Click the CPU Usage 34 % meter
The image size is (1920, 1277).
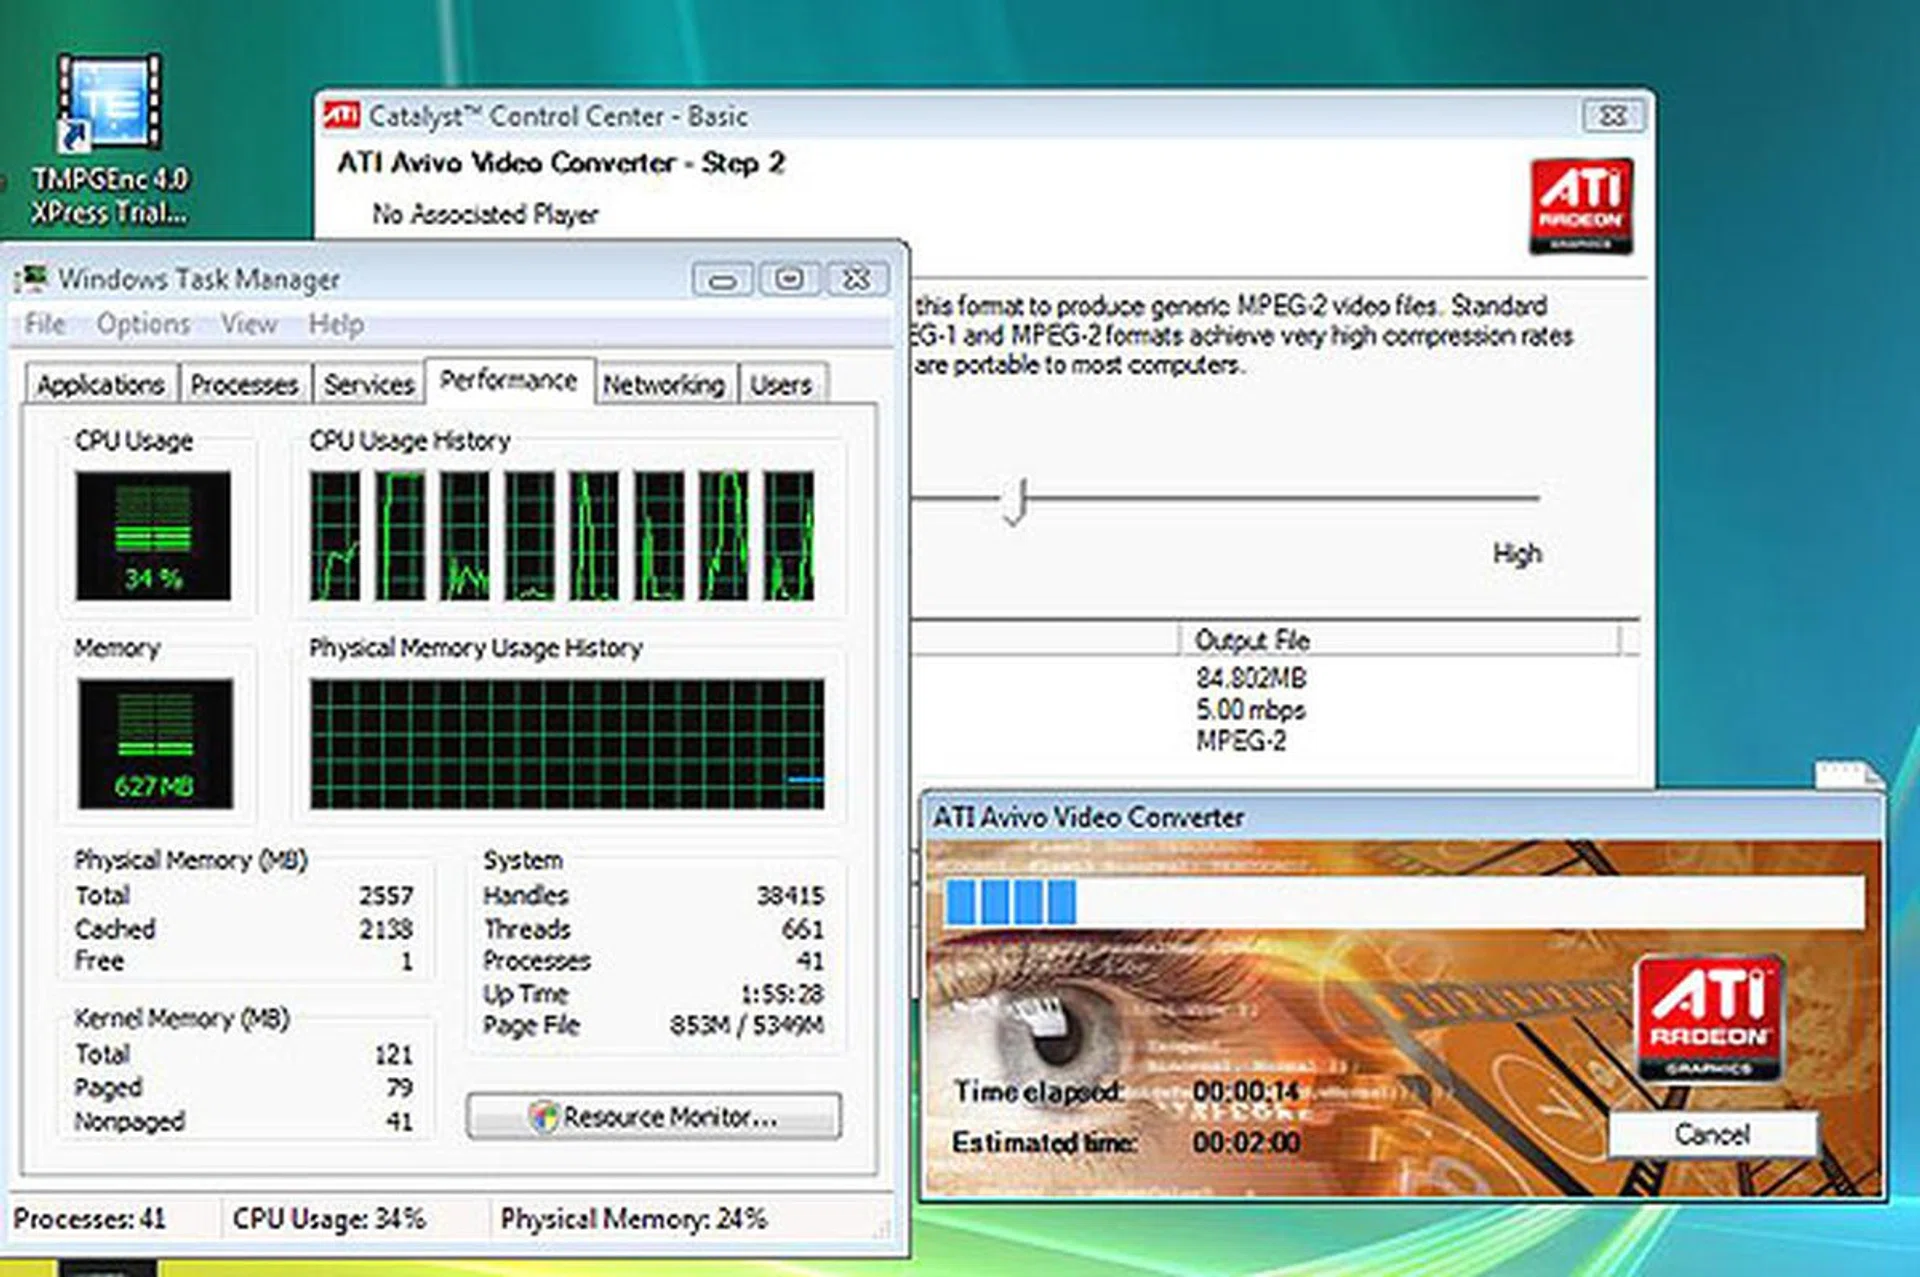tap(153, 536)
